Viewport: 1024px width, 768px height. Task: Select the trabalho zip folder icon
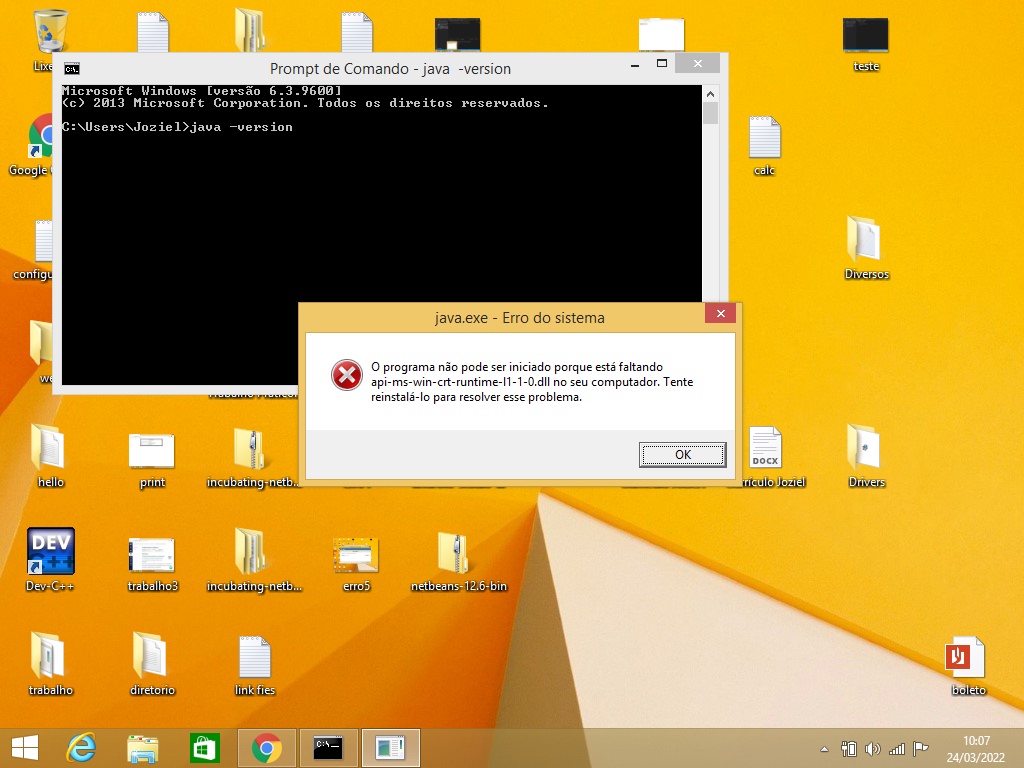pyautogui.click(x=50, y=664)
